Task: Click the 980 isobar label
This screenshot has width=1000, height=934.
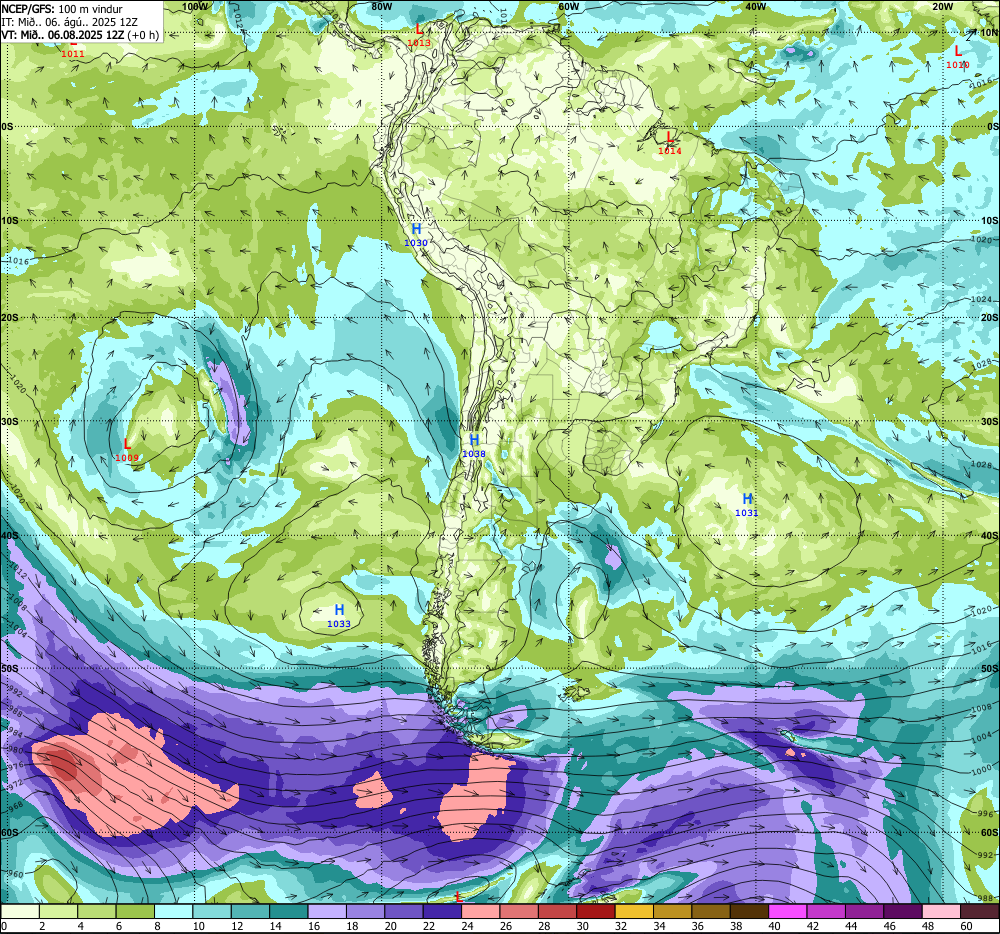Action: click(15, 750)
